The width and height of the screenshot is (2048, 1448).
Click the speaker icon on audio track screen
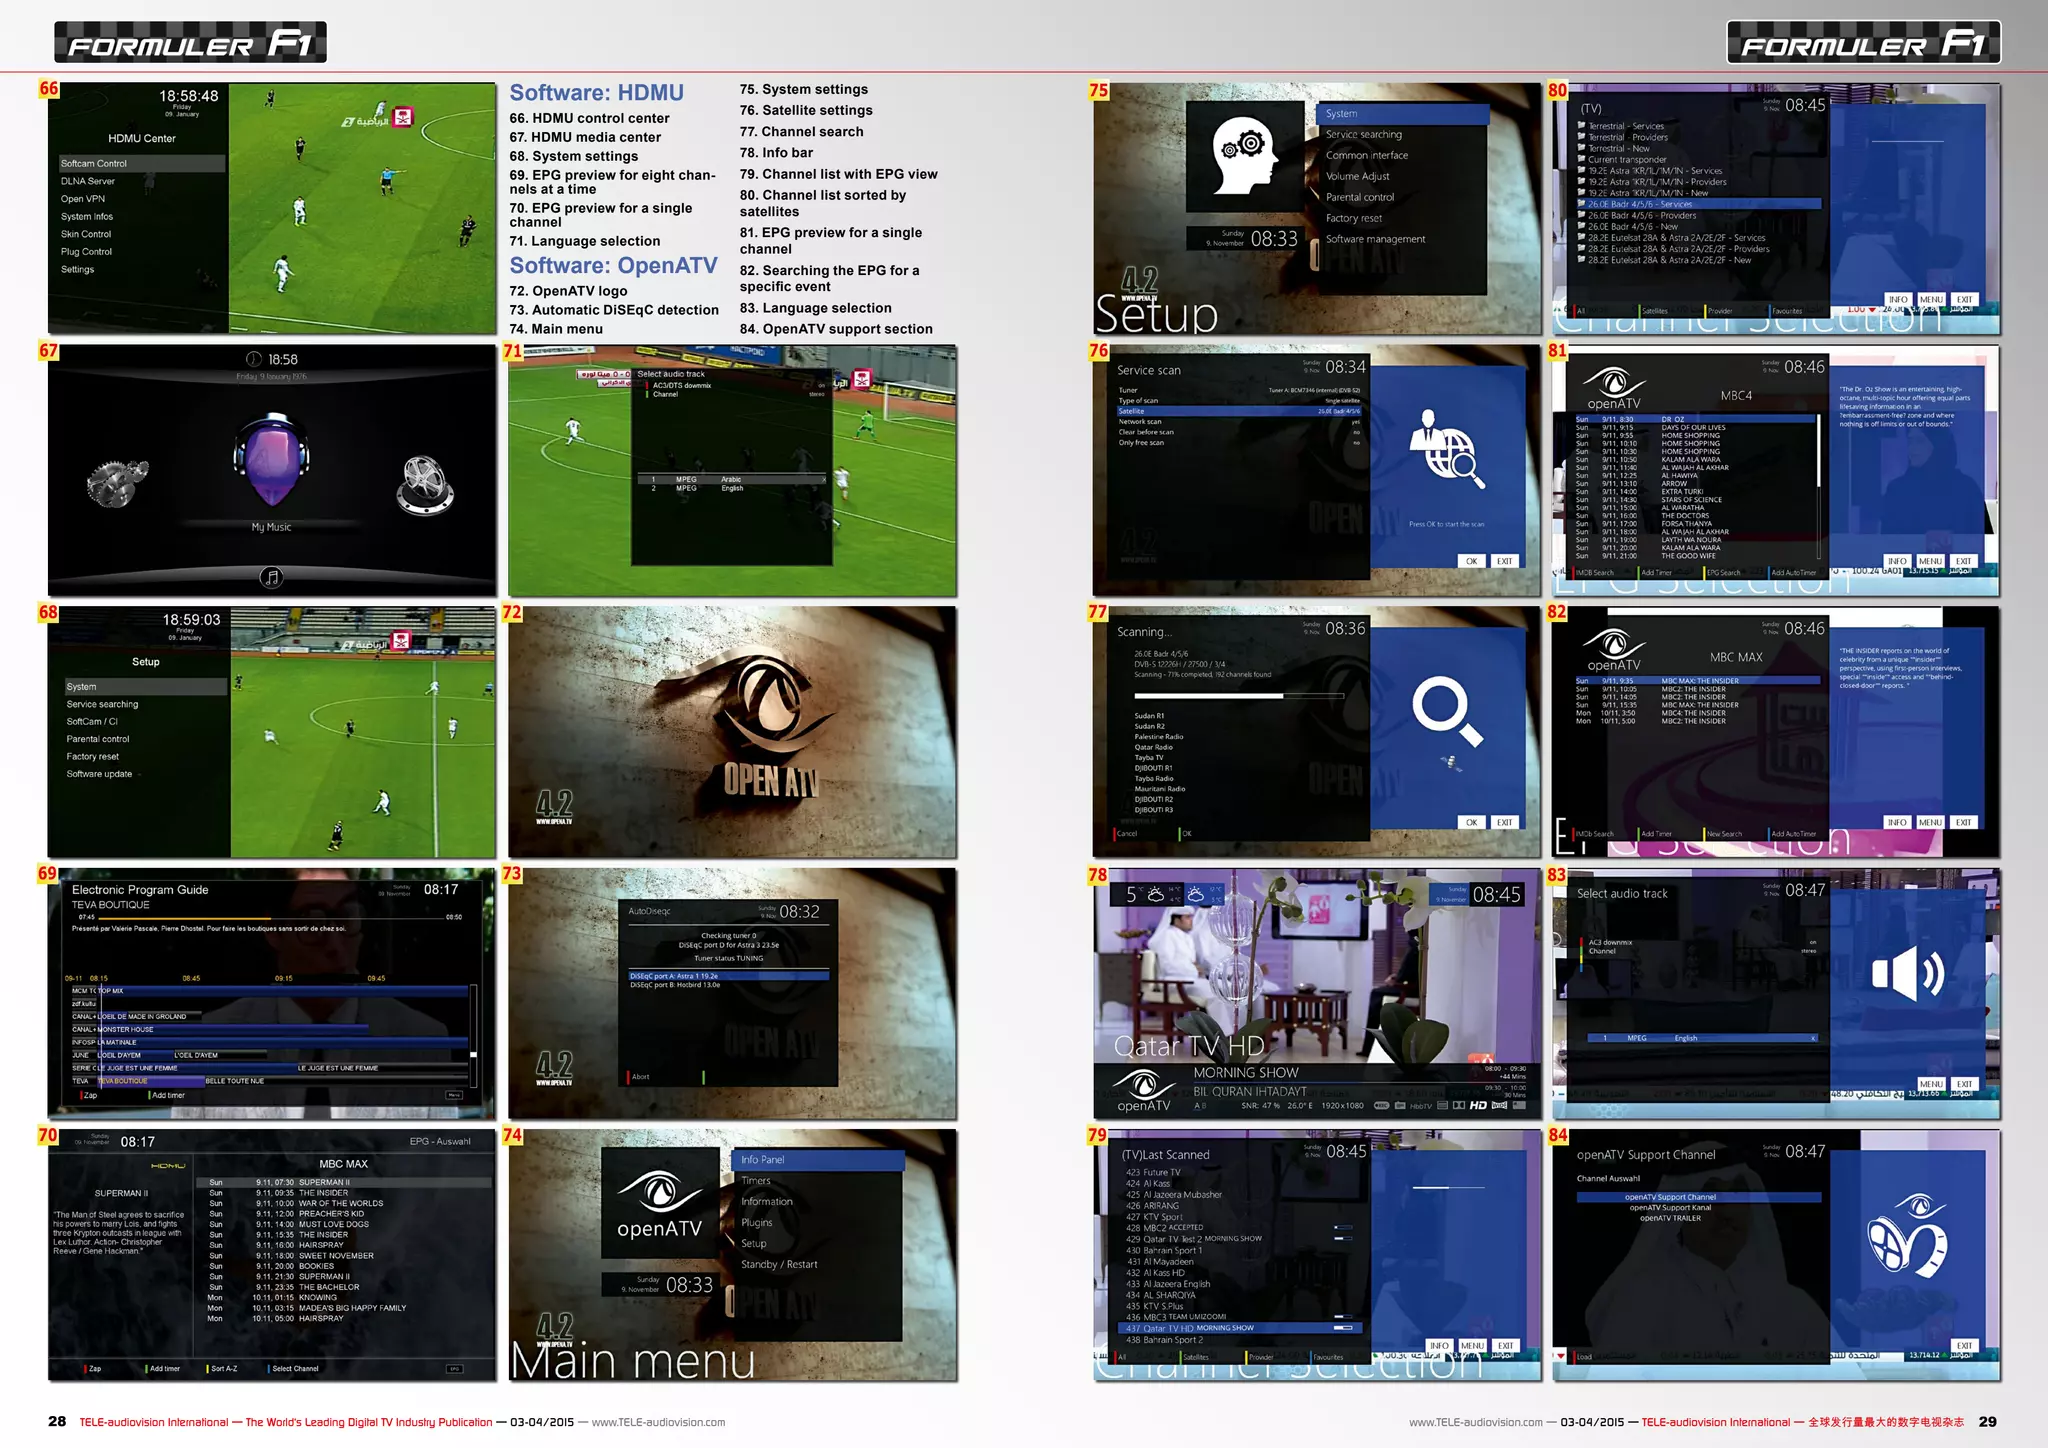1907,972
